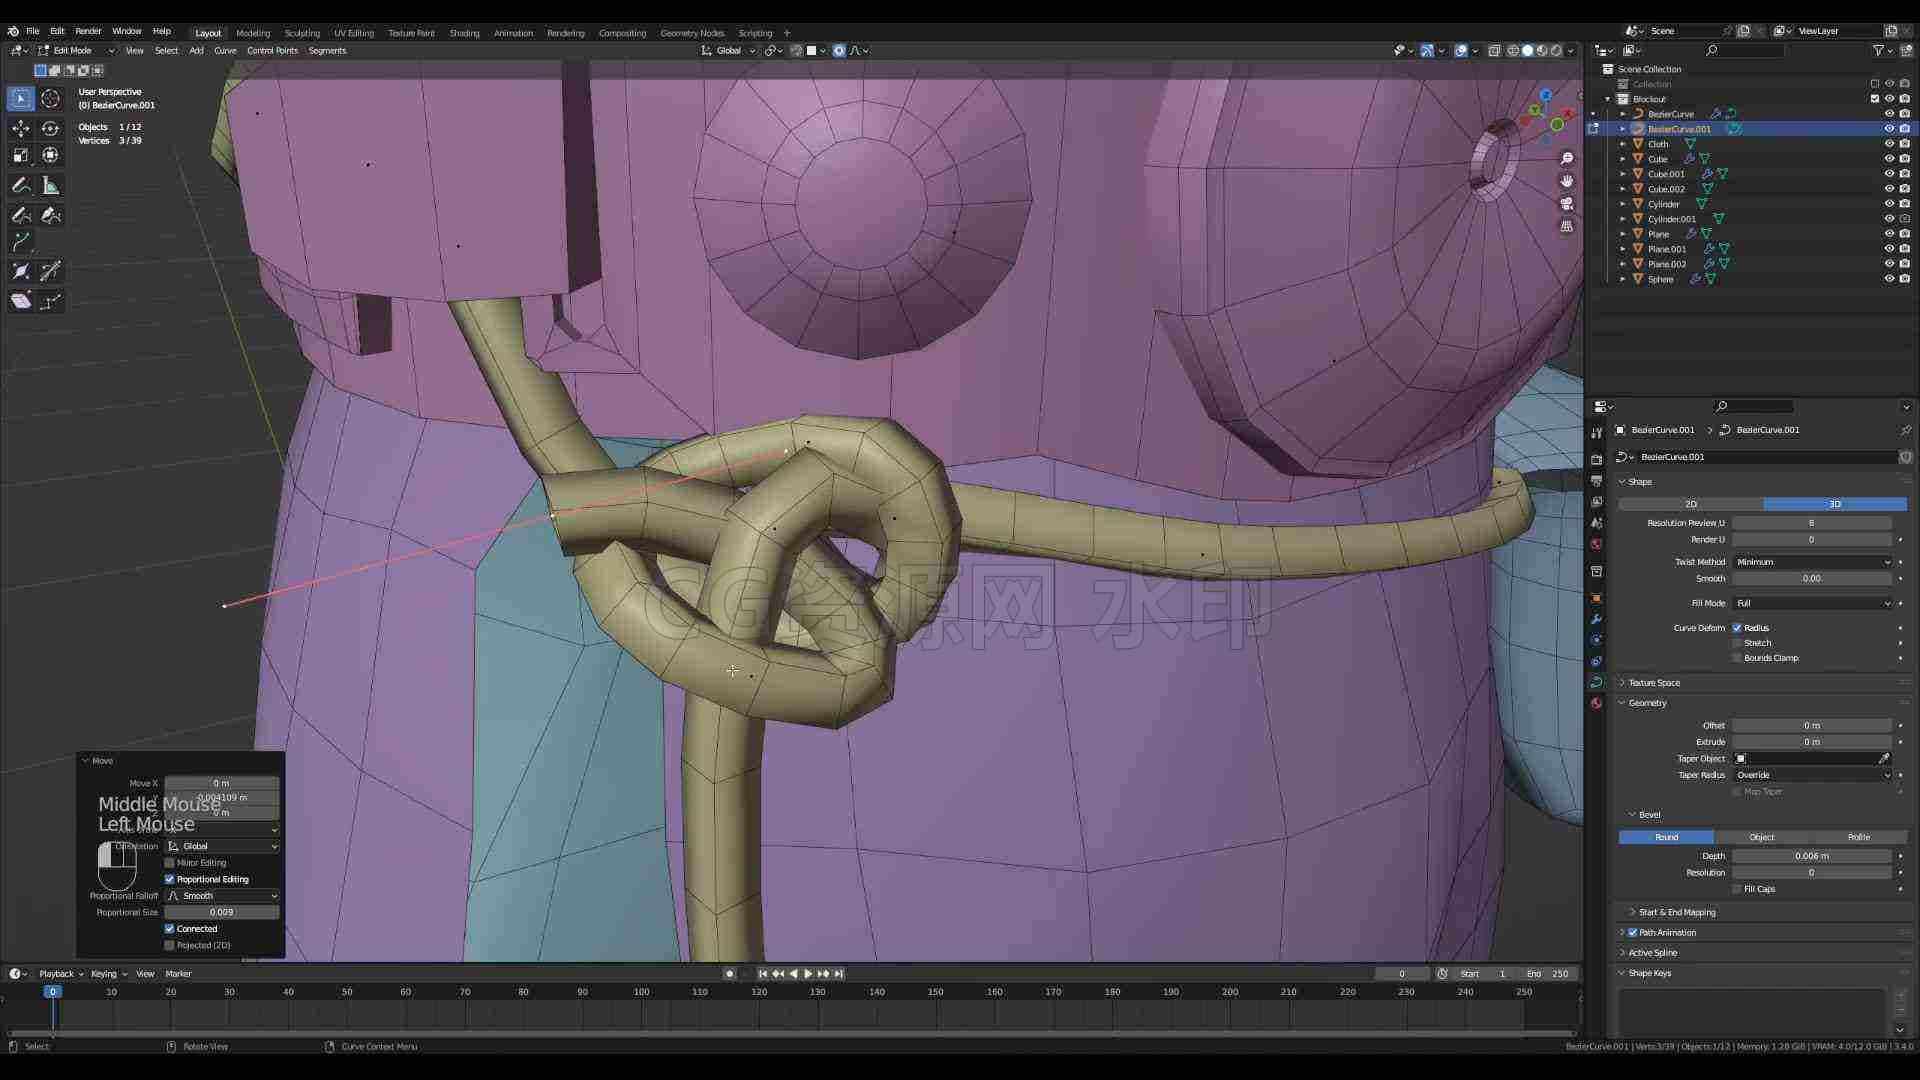This screenshot has width=1920, height=1080.
Task: Select the Scale tool icon
Action: (20, 155)
